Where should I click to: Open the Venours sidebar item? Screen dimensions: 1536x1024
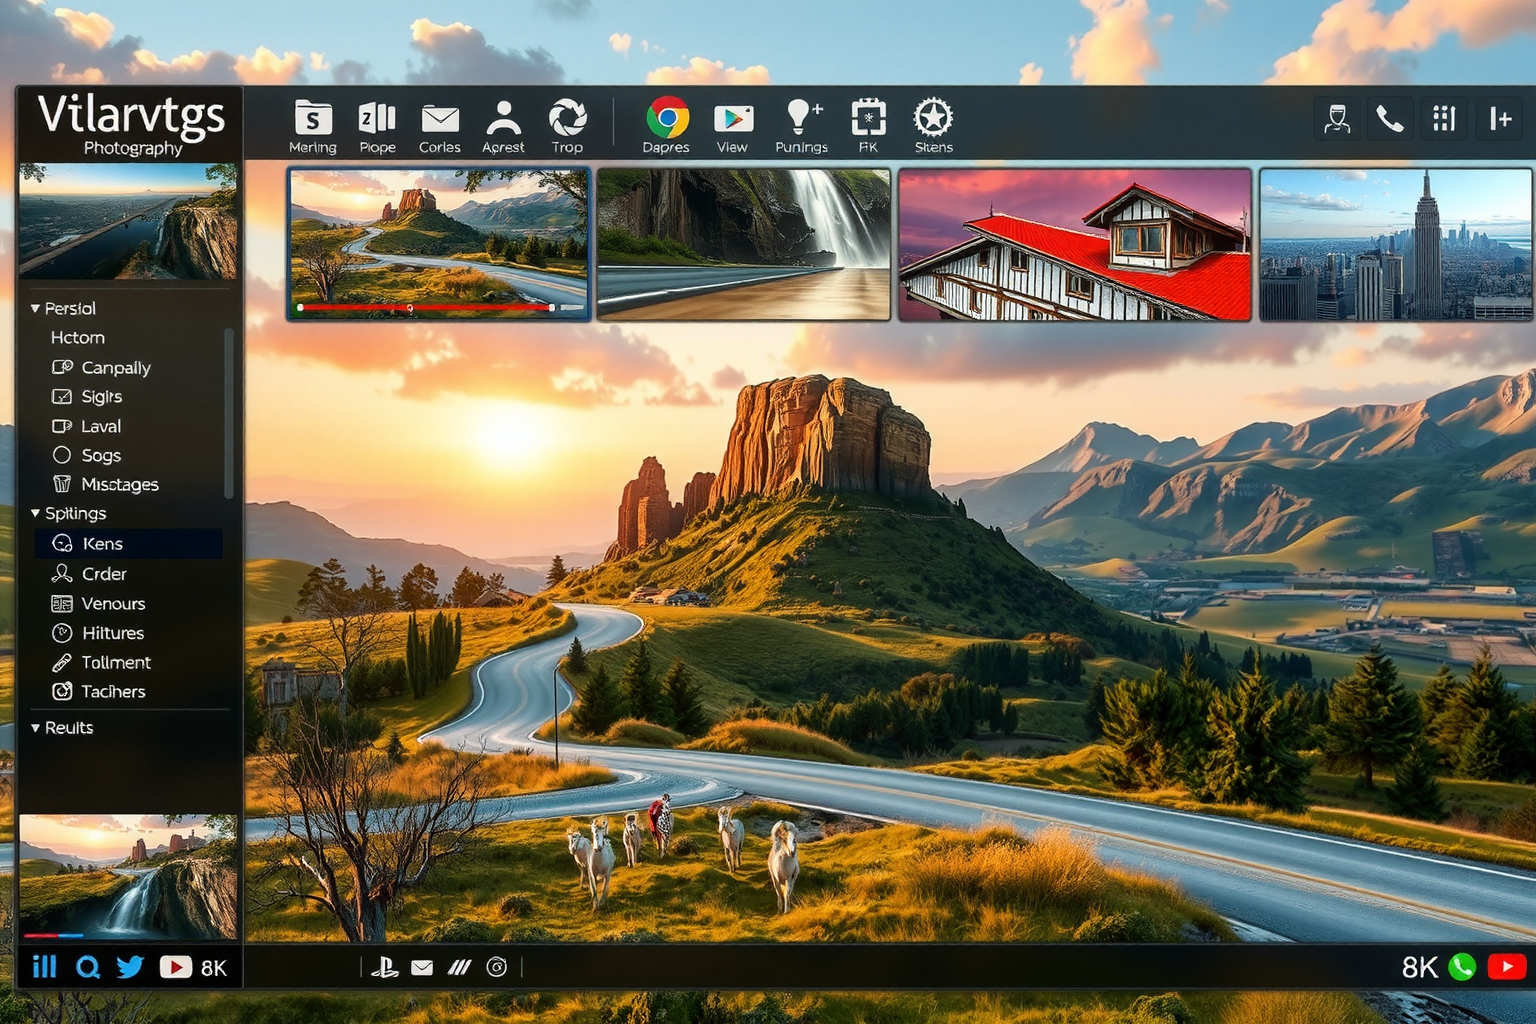[112, 604]
